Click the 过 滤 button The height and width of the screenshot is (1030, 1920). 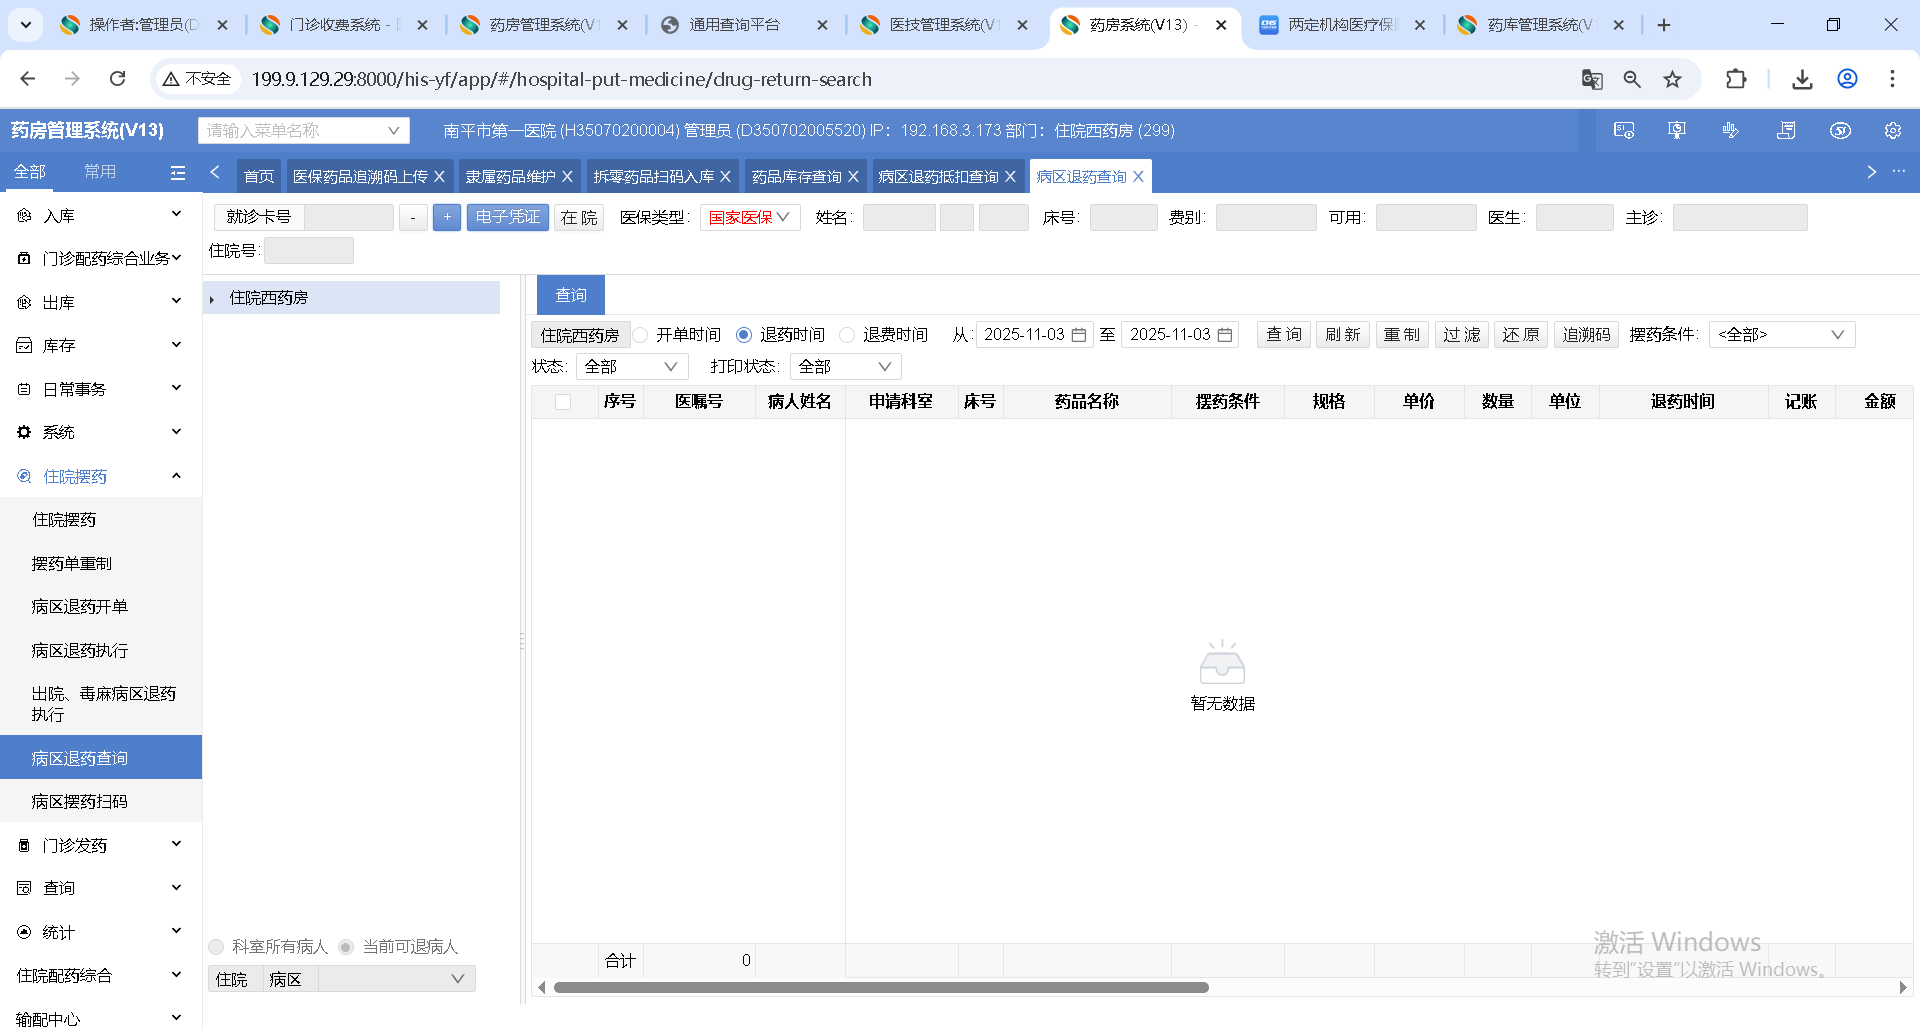tap(1462, 335)
